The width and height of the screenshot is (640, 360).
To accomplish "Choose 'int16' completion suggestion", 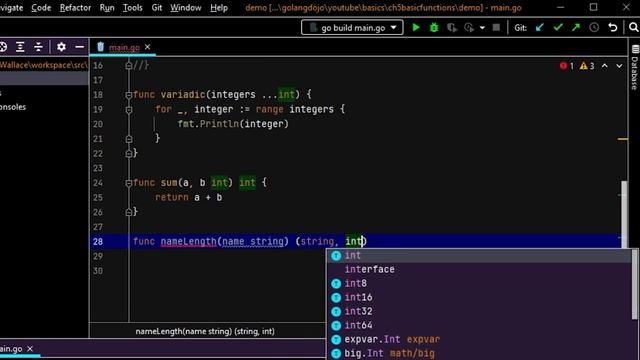I will (x=479, y=297).
